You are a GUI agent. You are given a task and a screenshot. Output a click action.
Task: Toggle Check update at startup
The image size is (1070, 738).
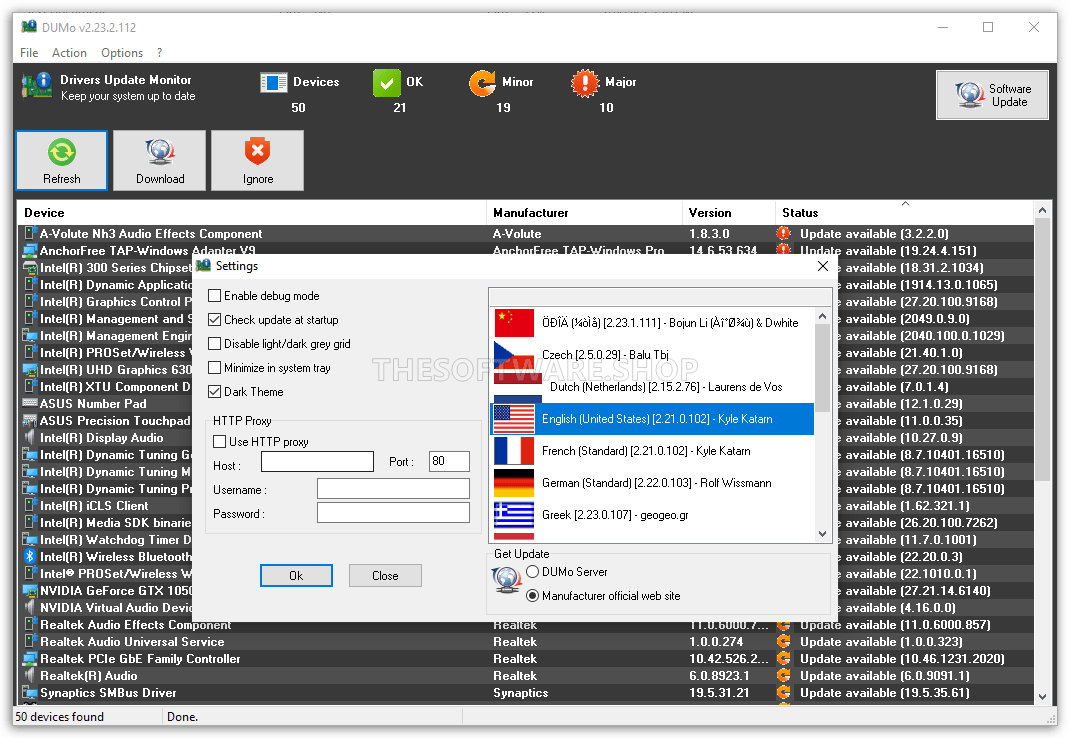coord(215,320)
